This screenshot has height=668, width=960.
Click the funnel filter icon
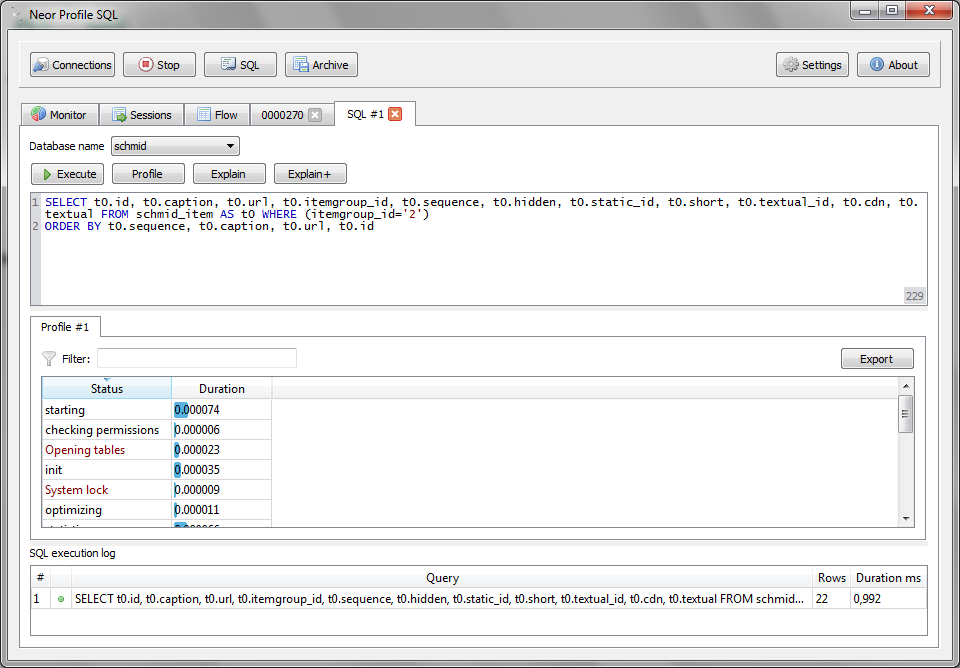click(x=49, y=359)
